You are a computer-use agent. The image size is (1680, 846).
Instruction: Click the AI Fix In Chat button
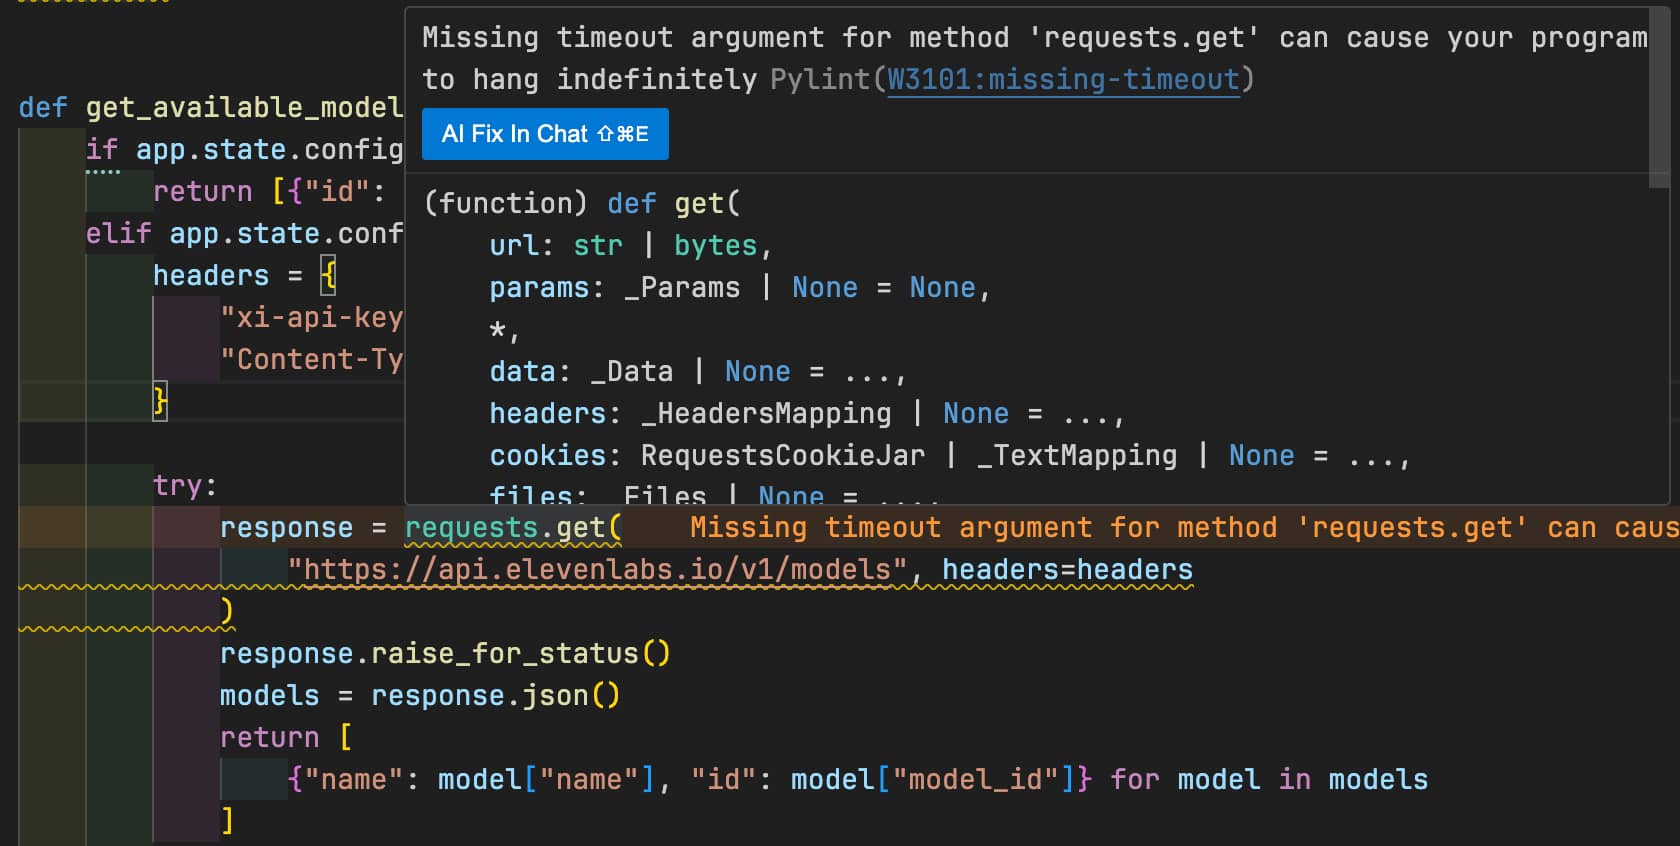[545, 134]
